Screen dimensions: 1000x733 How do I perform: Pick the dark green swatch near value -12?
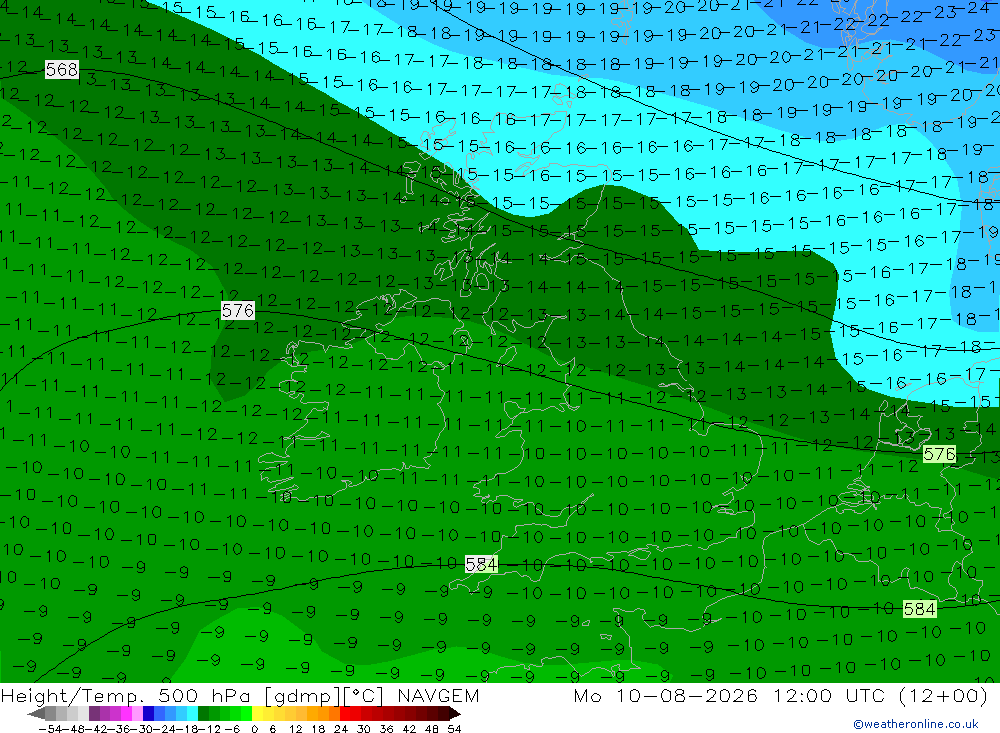[x=203, y=714]
